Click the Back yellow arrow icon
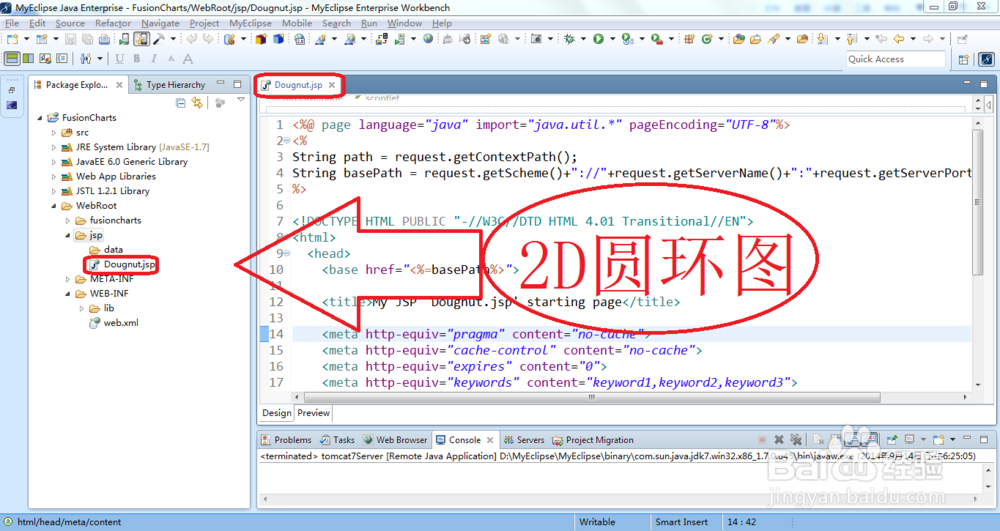 pyautogui.click(x=899, y=39)
